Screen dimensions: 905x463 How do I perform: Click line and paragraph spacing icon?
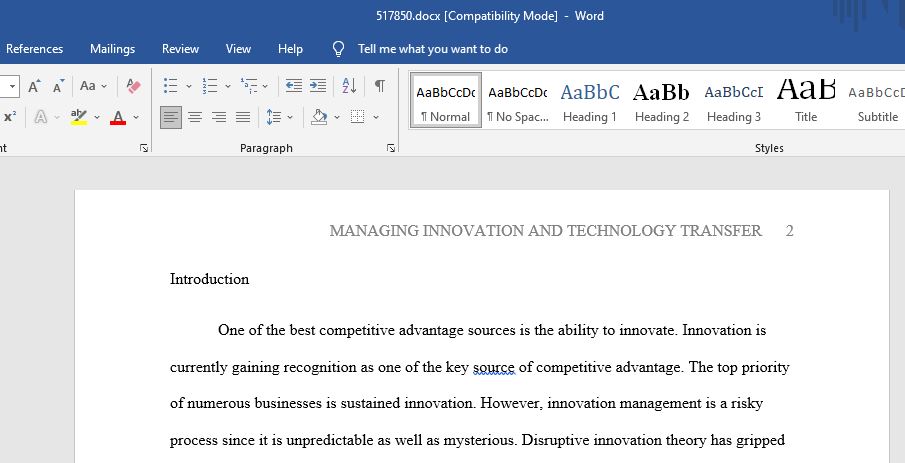pos(274,117)
